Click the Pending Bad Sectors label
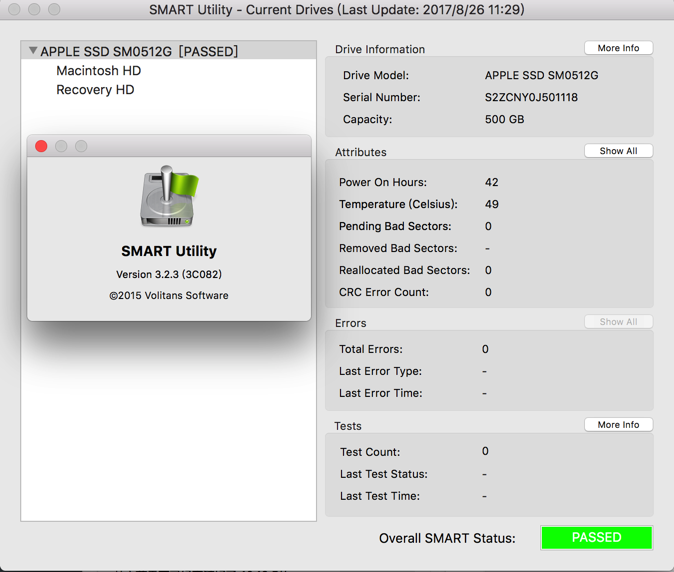Viewport: 674px width, 572px height. click(x=395, y=226)
